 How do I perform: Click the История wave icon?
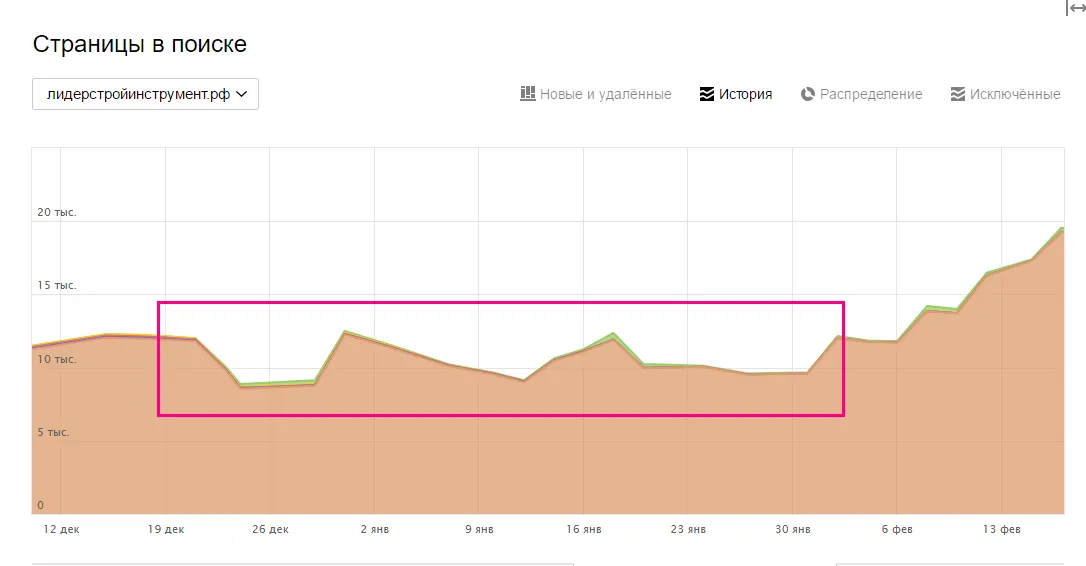pyautogui.click(x=706, y=94)
